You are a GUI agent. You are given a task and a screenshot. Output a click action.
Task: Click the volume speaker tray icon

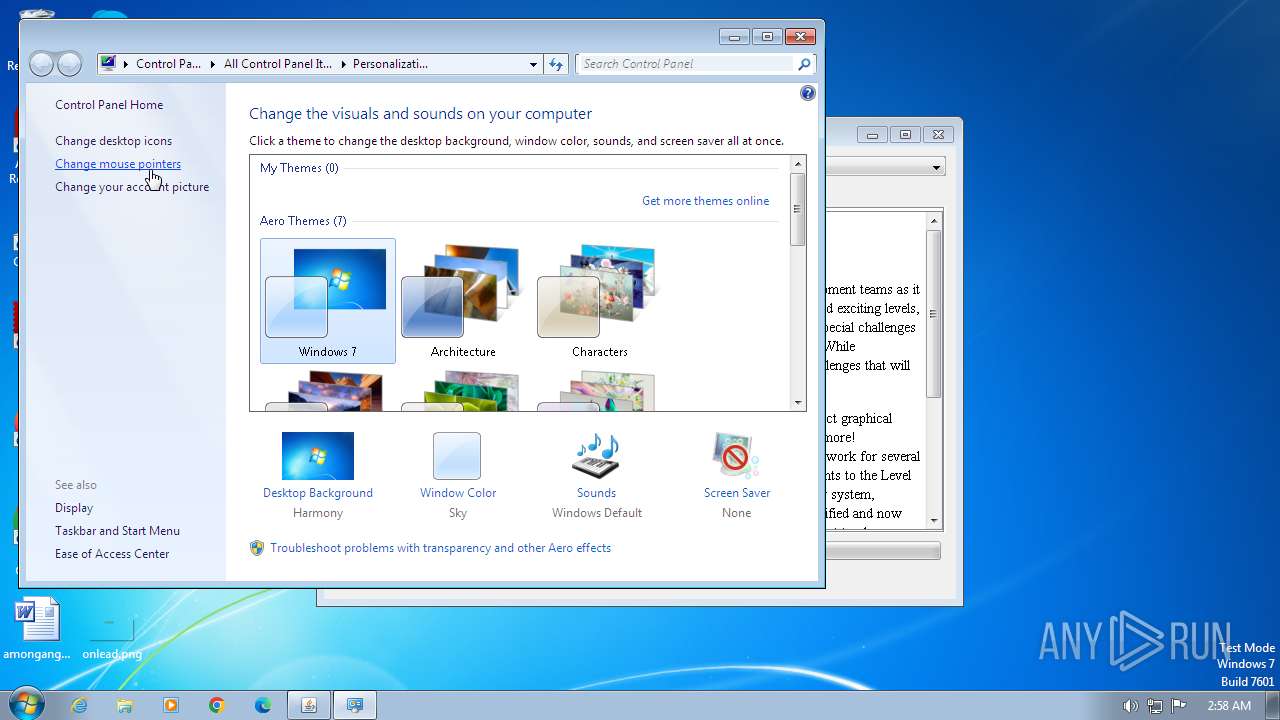(x=1130, y=706)
